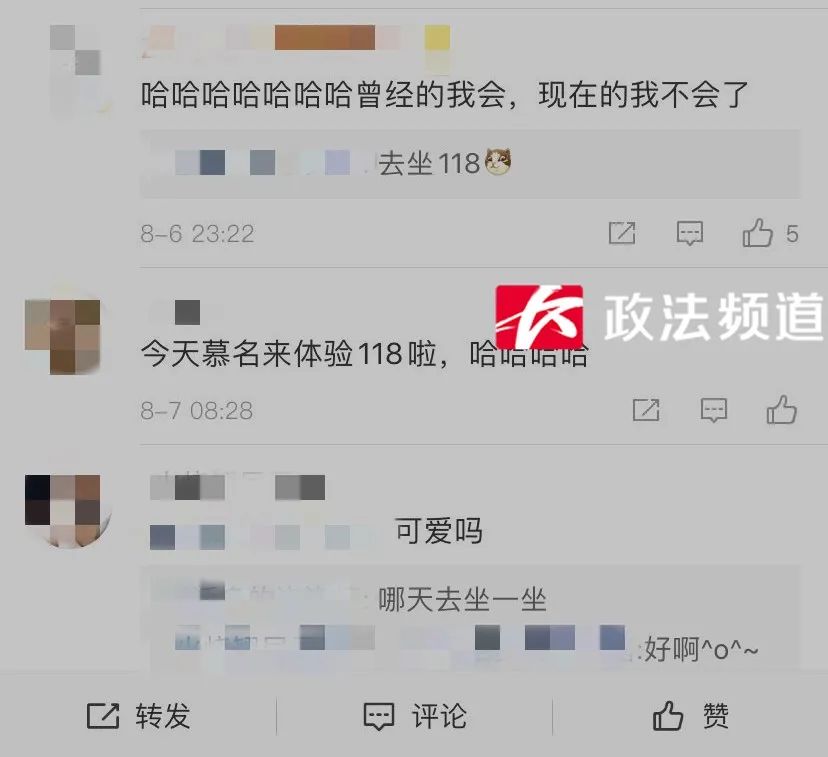Tap the mentioned user before 可爱吗
Screen dimensions: 828x757
pyautogui.click(x=262, y=535)
